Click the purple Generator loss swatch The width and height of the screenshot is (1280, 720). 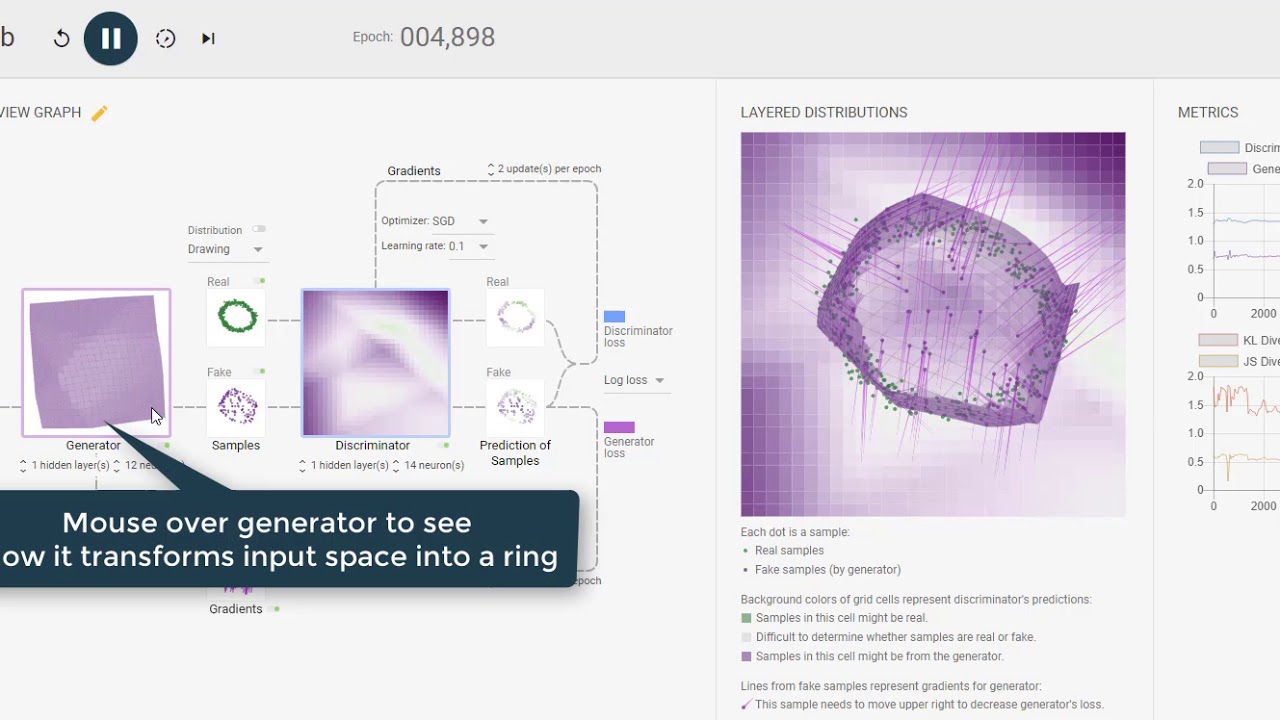tap(619, 427)
